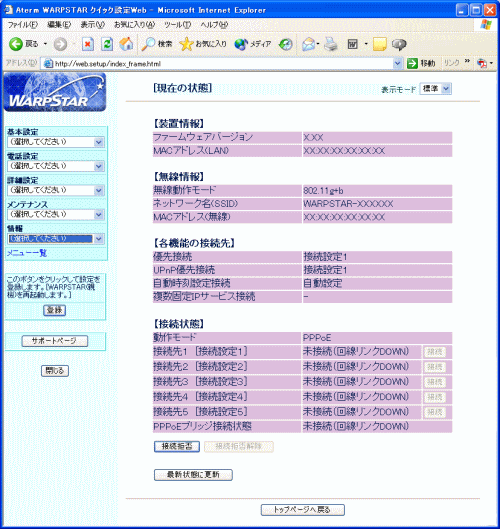This screenshot has width=500, height=529.
Task: Expand the links bar chevron
Action: pyautogui.click(x=467, y=61)
